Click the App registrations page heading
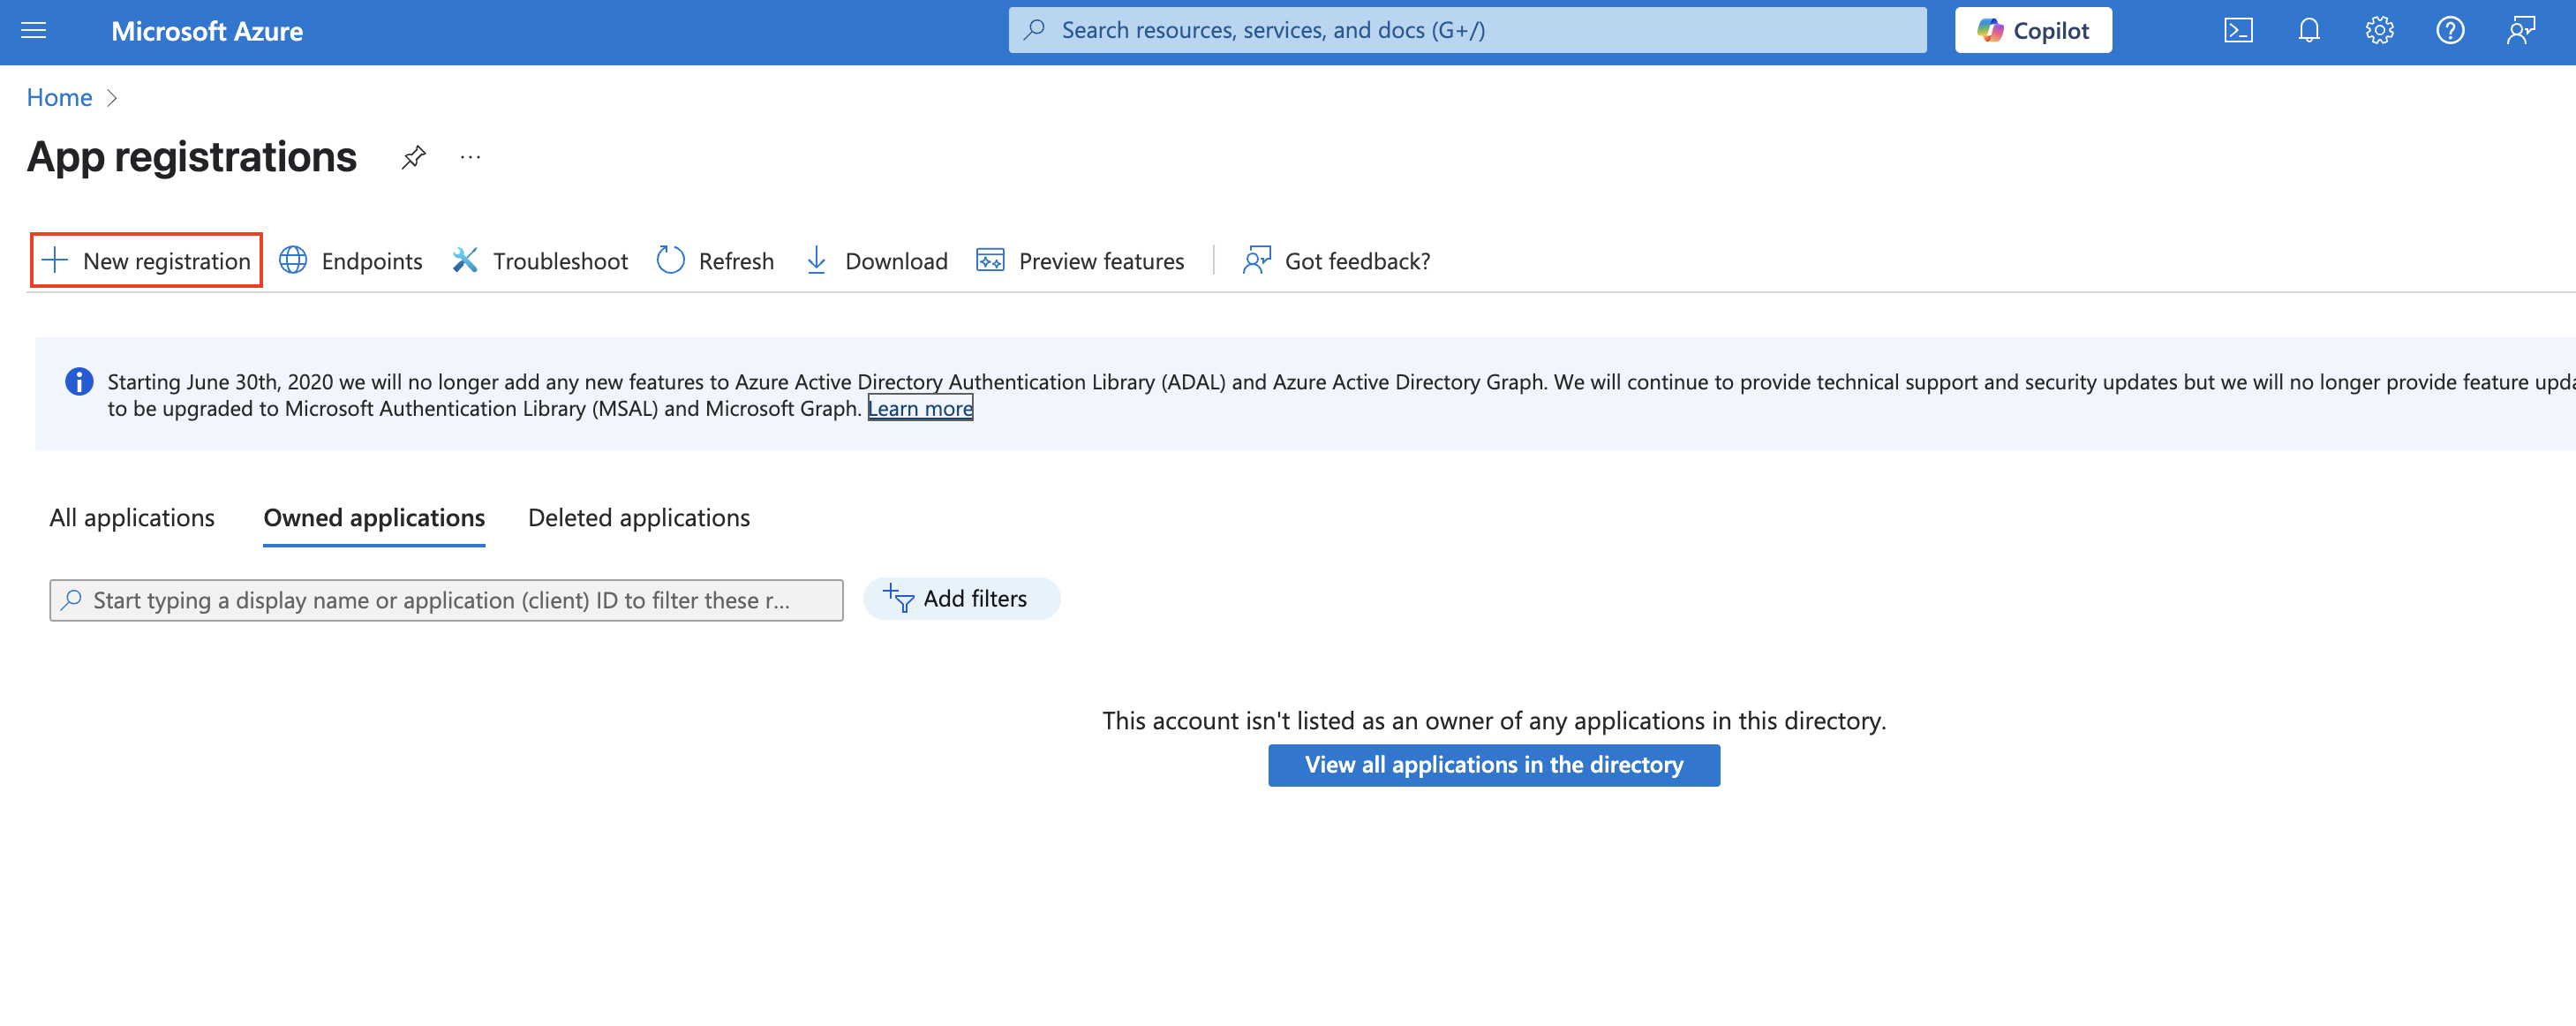Screen dimensions: 2576x1026 [x=192, y=157]
